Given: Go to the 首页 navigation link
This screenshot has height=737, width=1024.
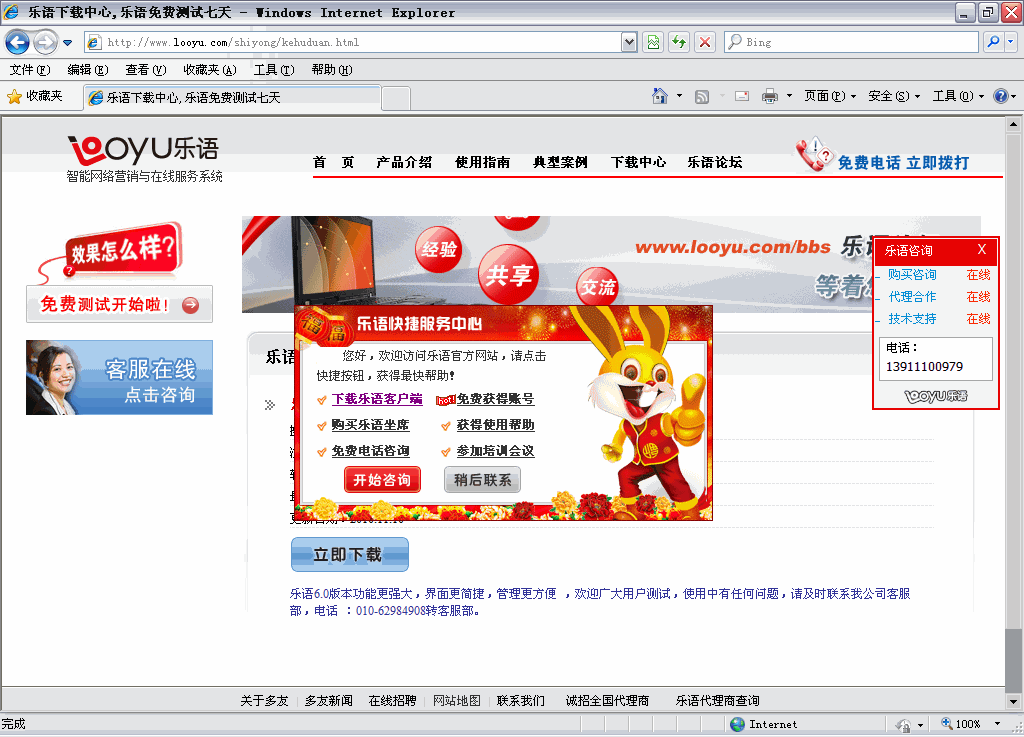Looking at the screenshot, I should [x=333, y=163].
